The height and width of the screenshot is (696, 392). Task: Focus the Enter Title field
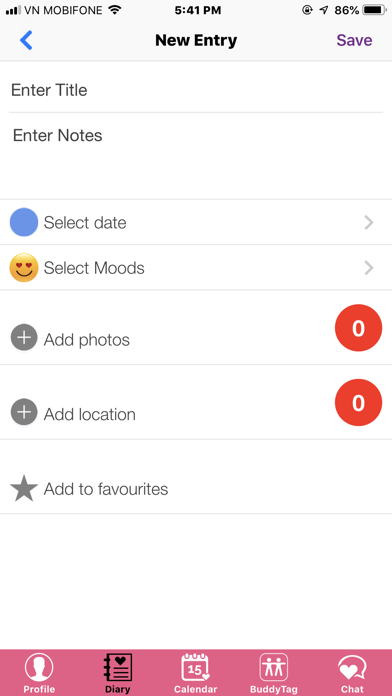pyautogui.click(x=196, y=90)
